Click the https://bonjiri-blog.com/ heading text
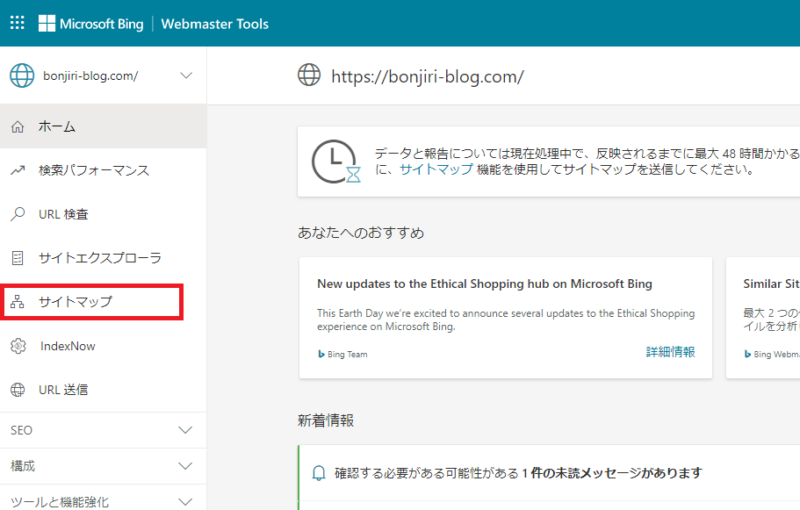The height and width of the screenshot is (510, 800). (x=428, y=77)
